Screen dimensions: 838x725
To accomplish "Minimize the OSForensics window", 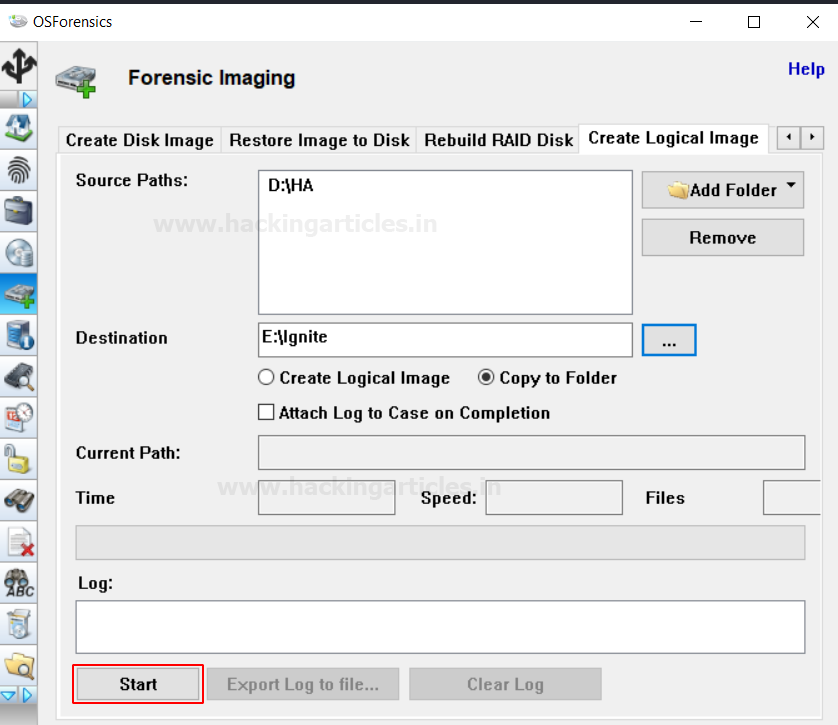I will pyautogui.click(x=696, y=22).
